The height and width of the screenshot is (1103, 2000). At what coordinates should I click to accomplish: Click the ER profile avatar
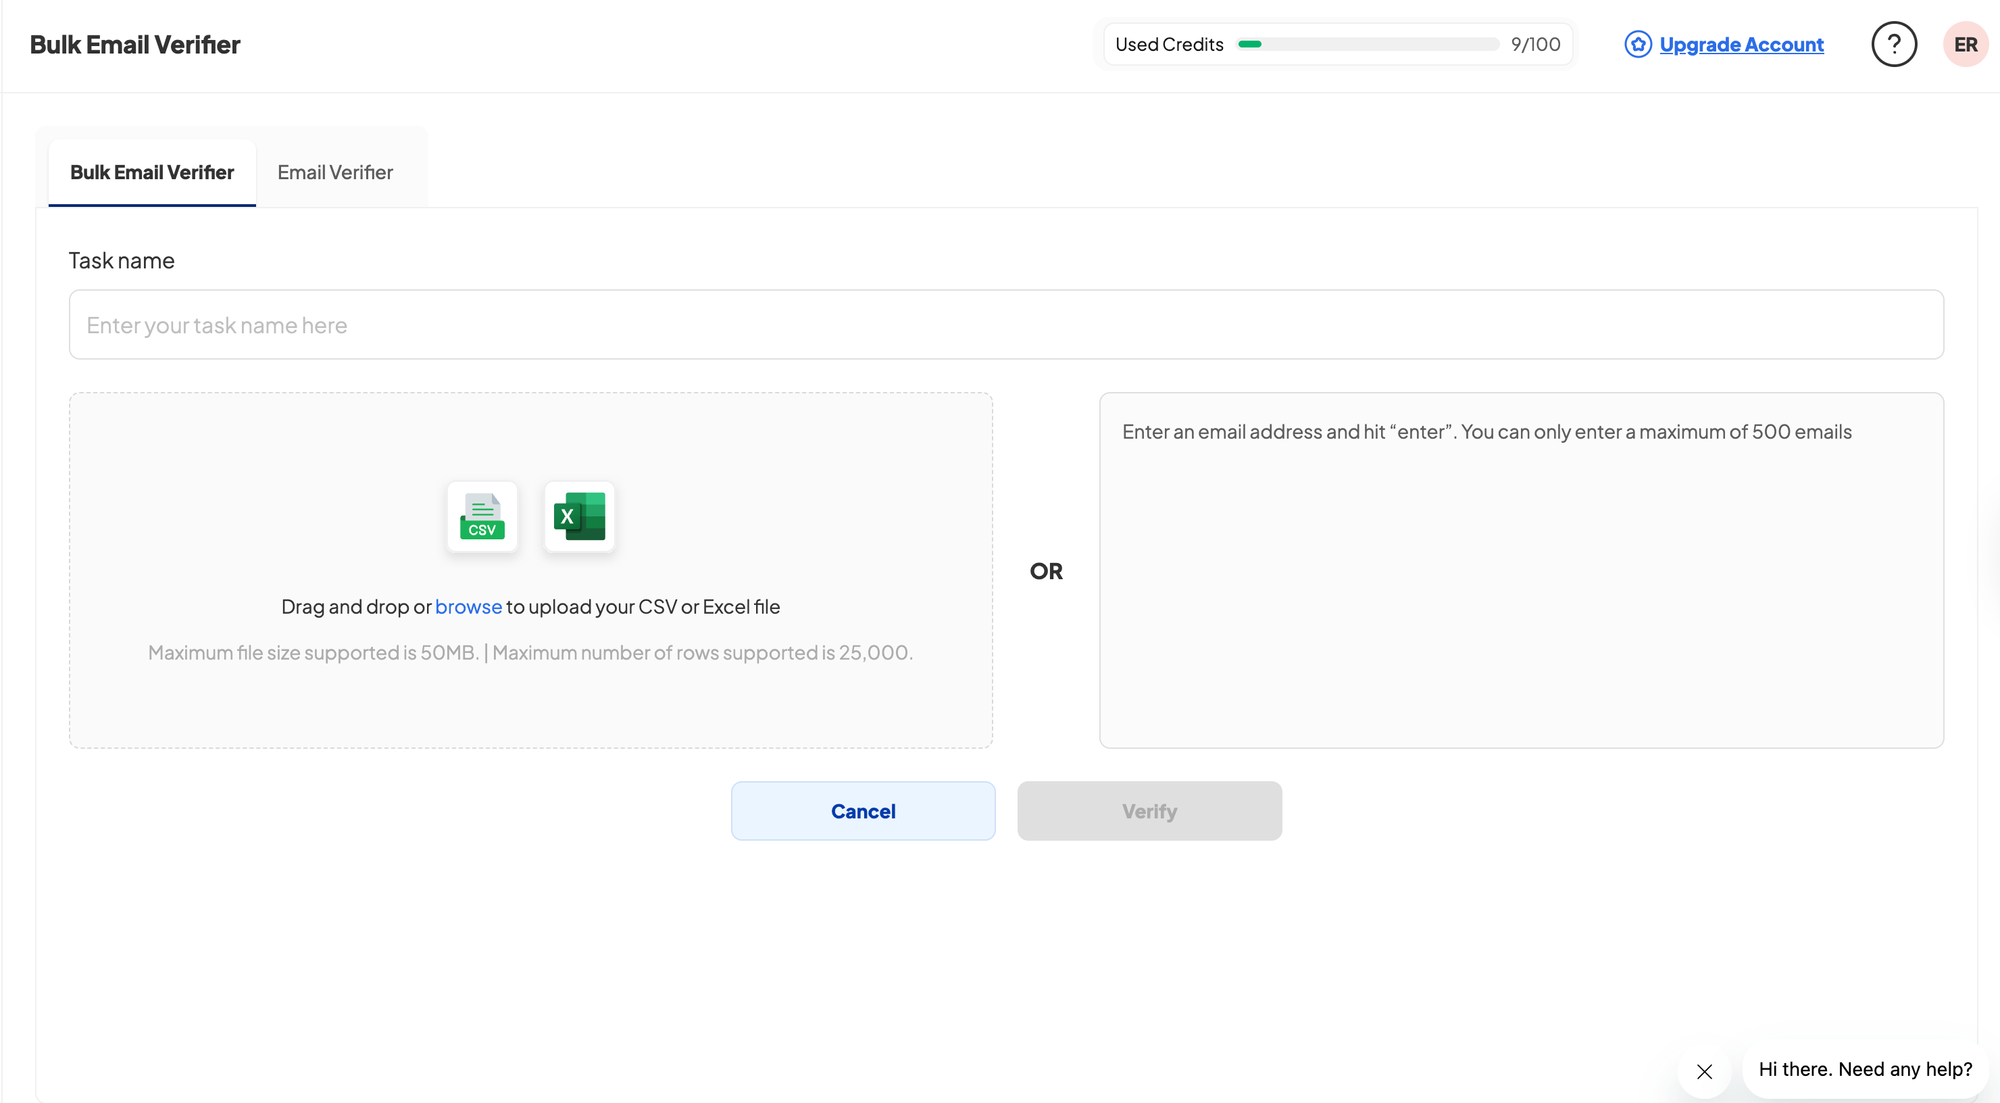pyautogui.click(x=1965, y=43)
